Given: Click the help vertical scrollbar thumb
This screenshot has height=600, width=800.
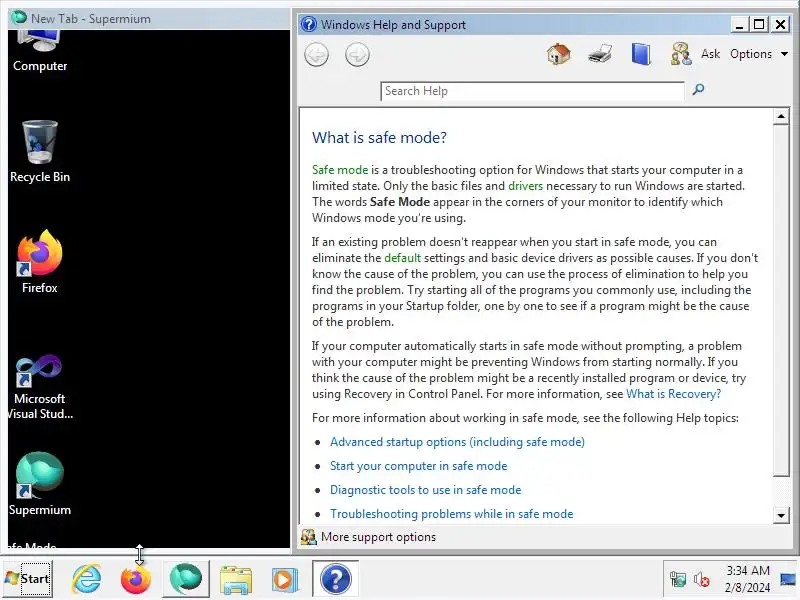Looking at the screenshot, I should 781,301.
